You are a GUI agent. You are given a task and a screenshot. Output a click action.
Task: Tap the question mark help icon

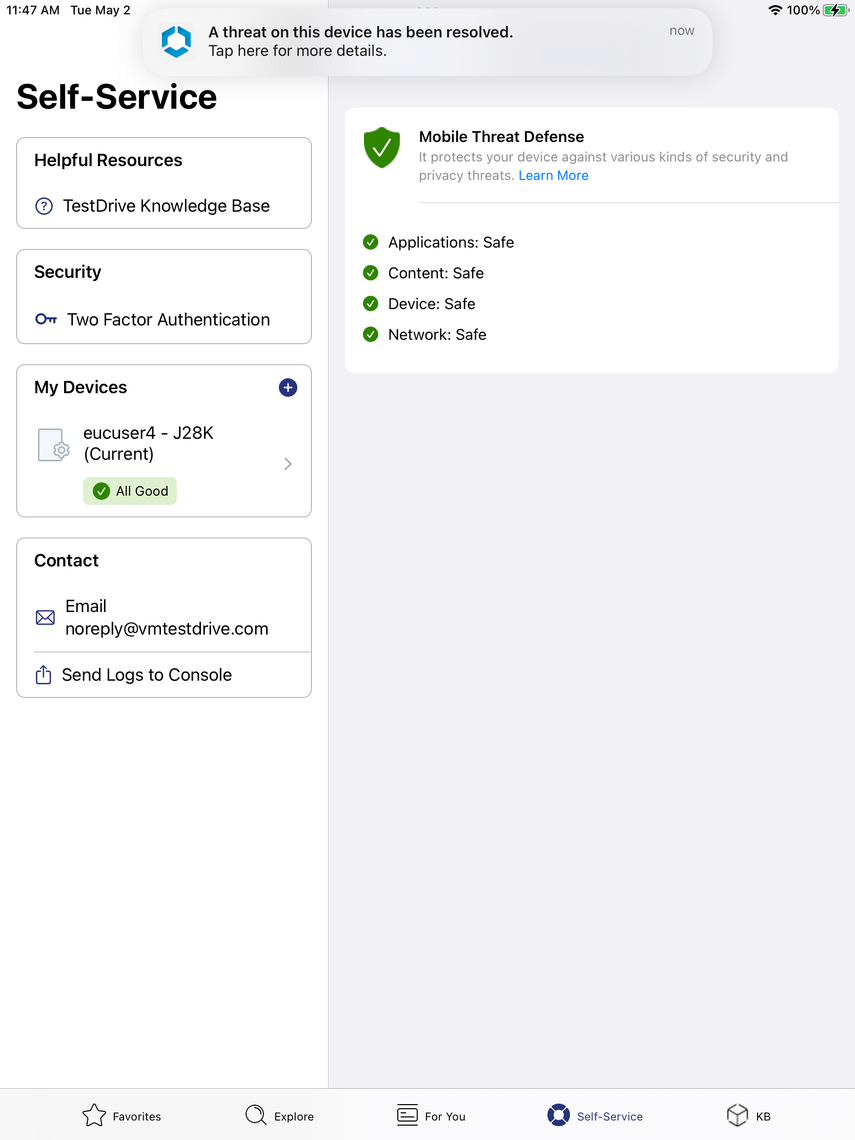click(x=44, y=206)
